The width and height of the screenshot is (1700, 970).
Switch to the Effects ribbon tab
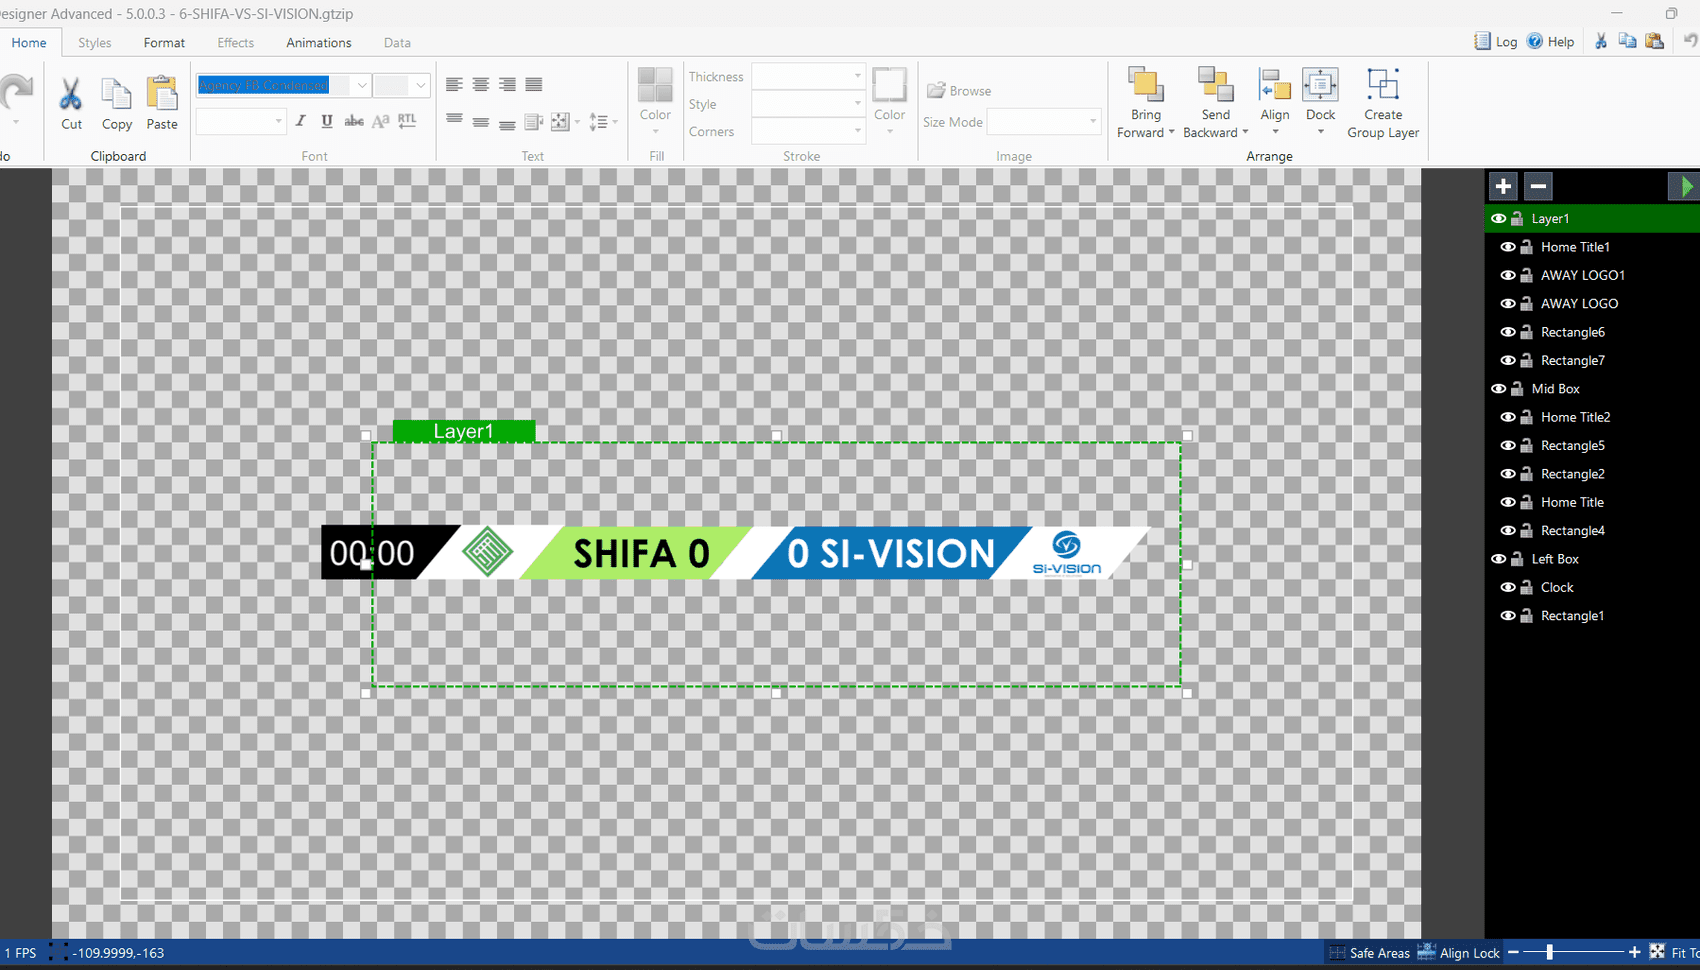[236, 43]
